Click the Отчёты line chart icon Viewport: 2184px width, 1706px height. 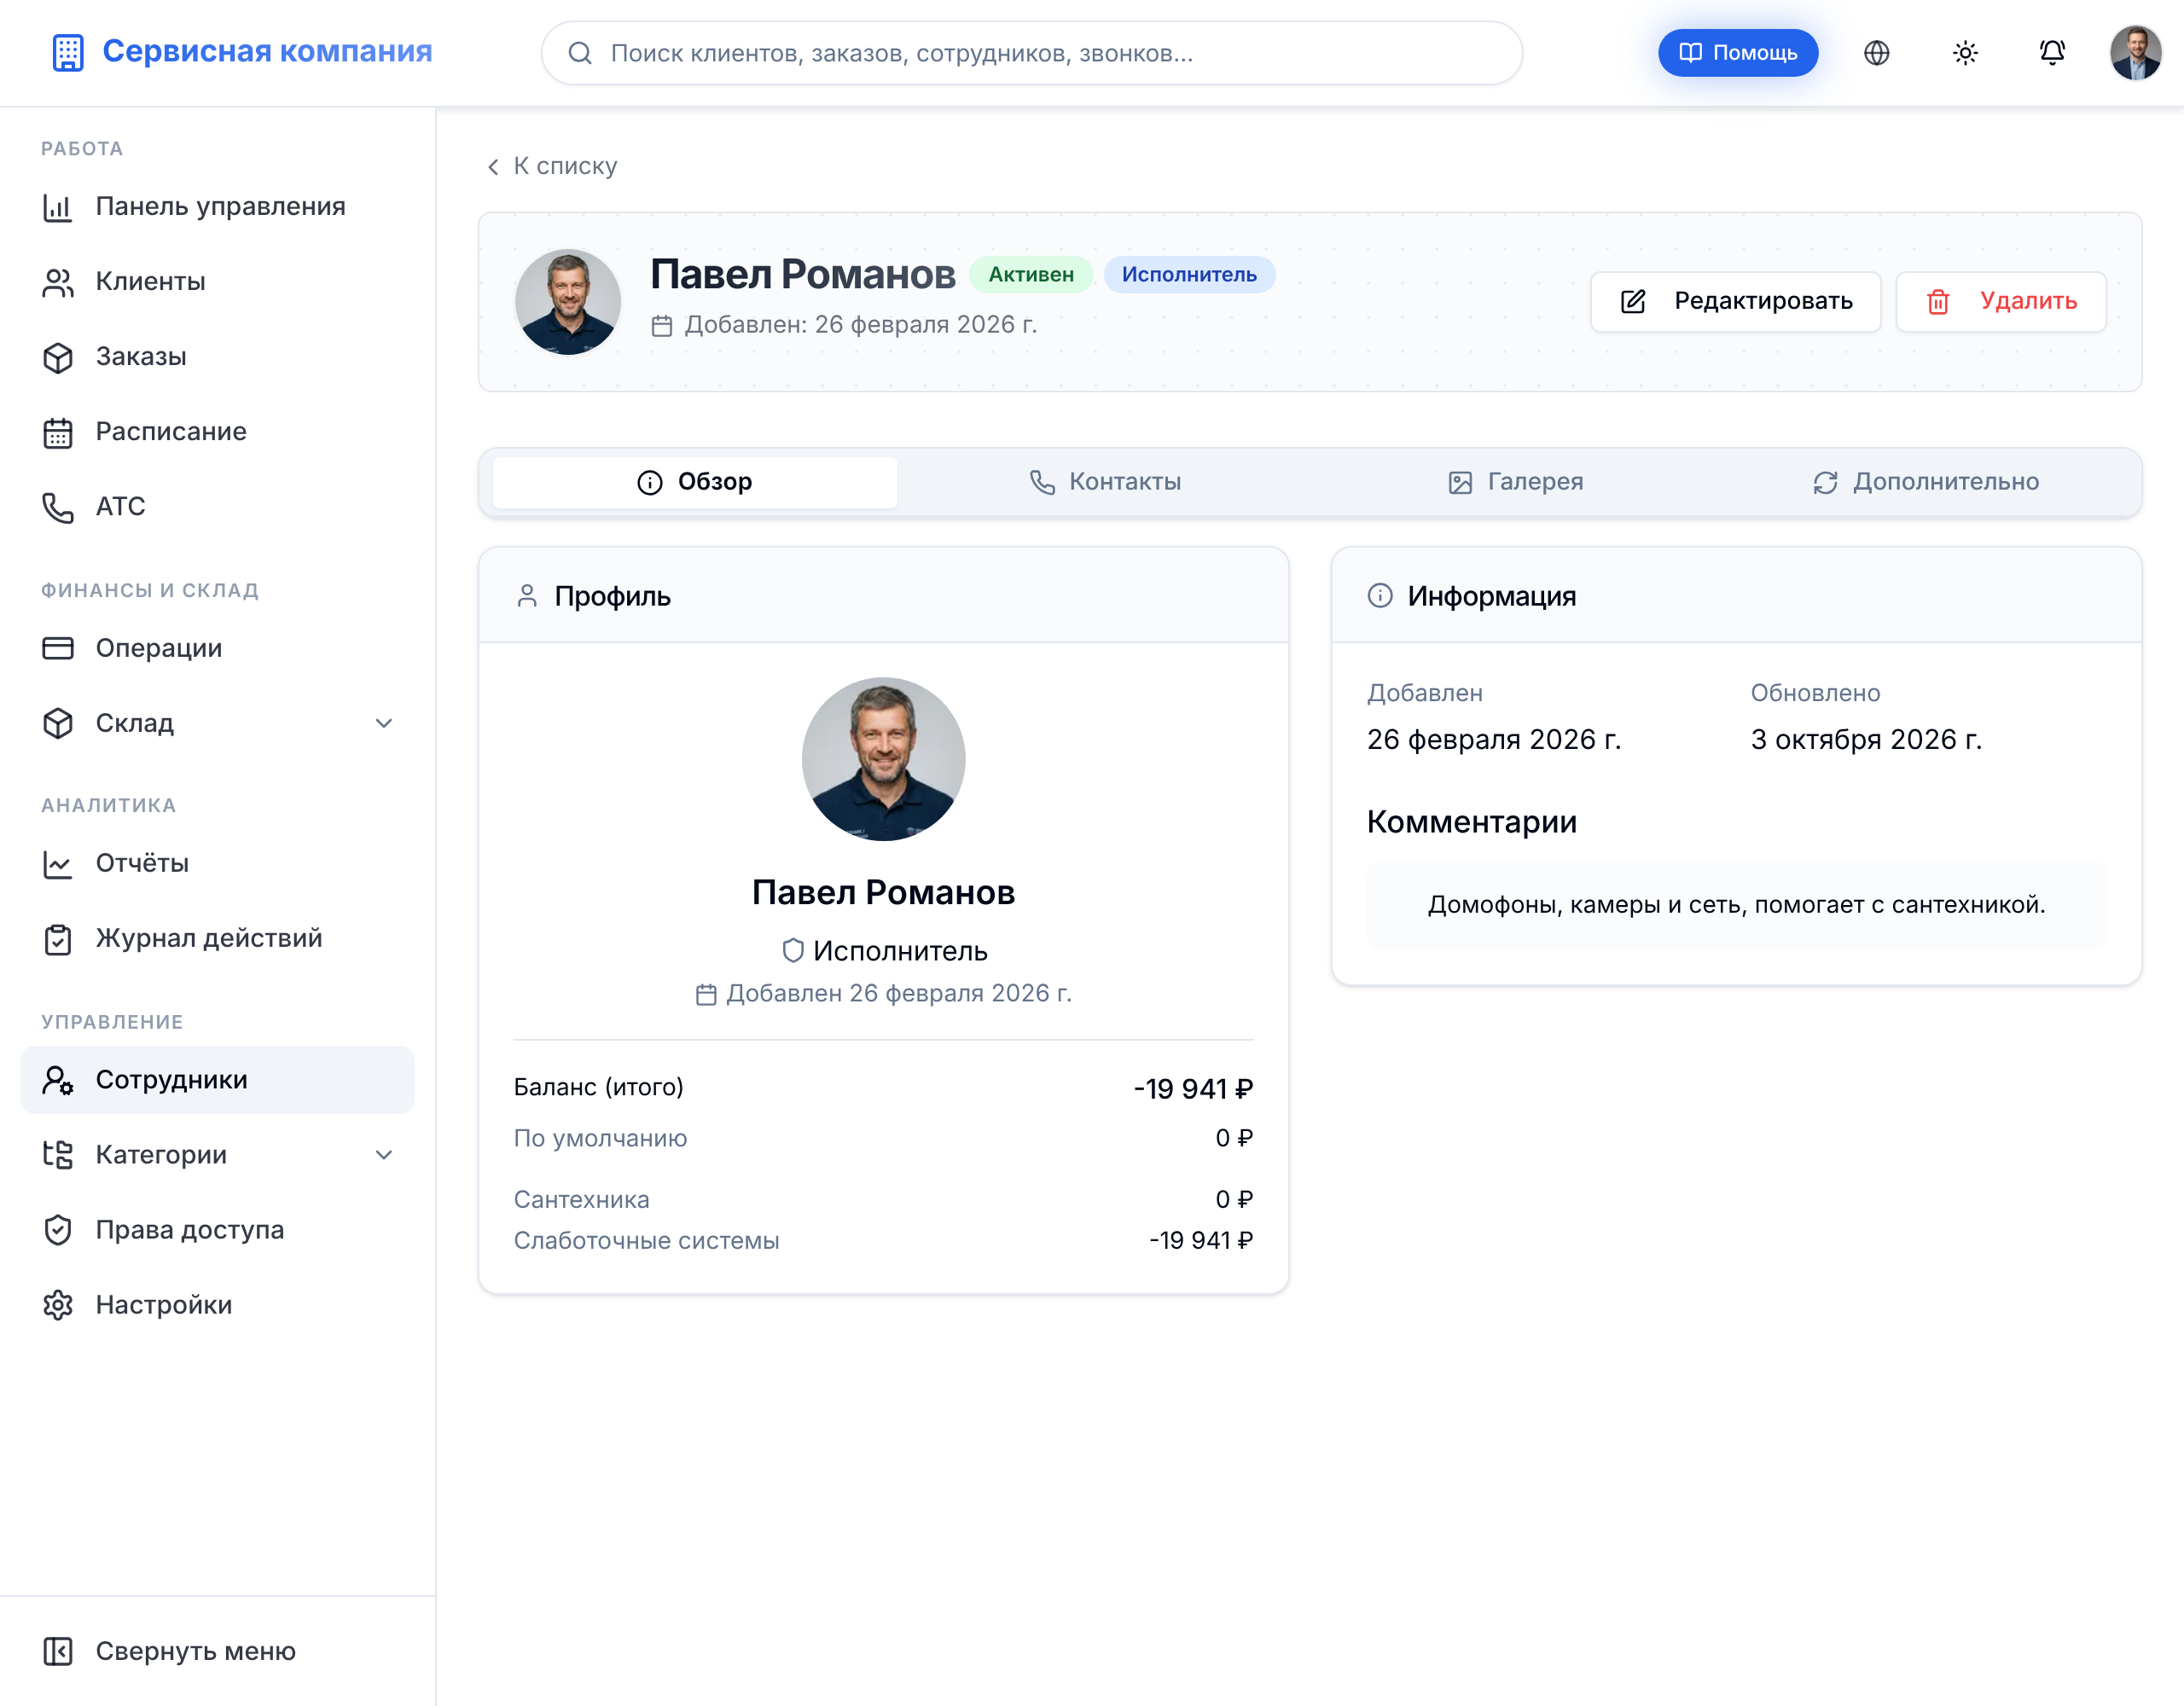[58, 863]
